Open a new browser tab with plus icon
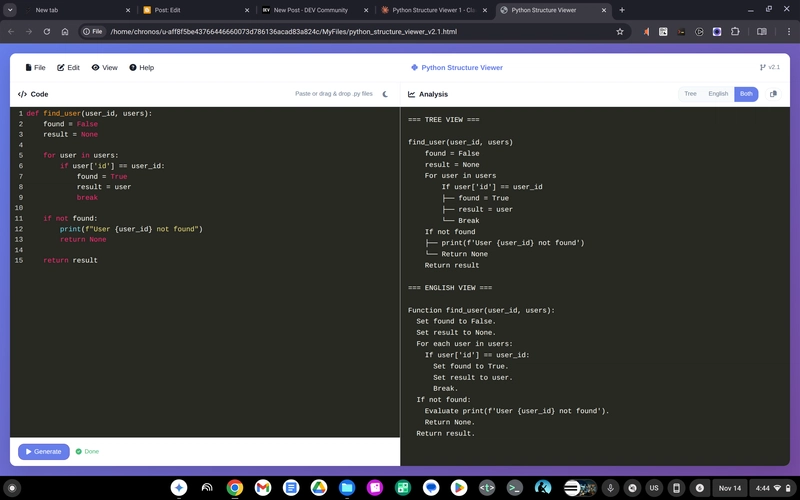Viewport: 800px width, 500px height. [622, 10]
